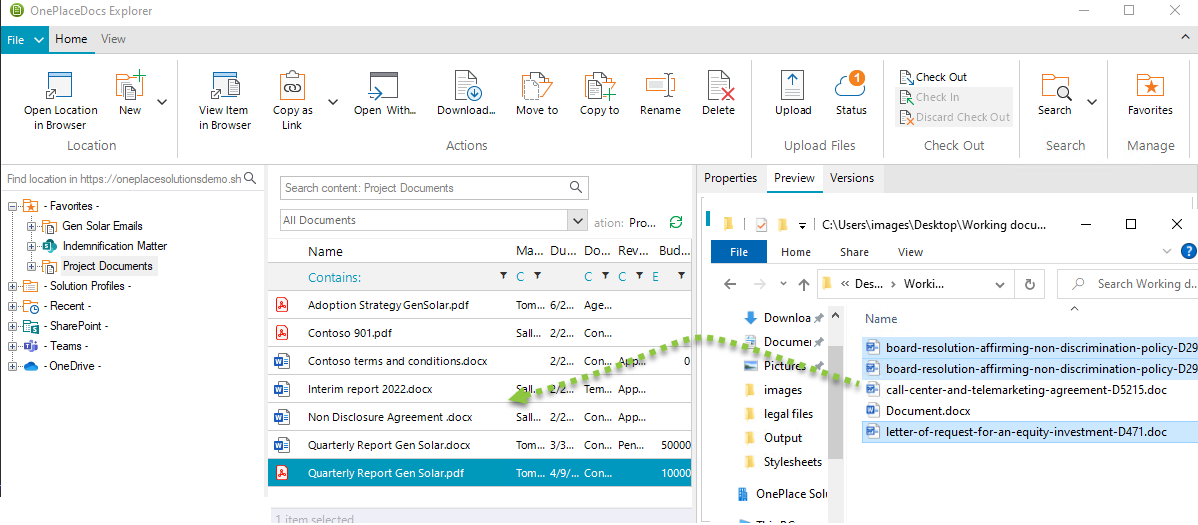Click the Move to icon
The width and height of the screenshot is (1198, 525).
coord(537,94)
